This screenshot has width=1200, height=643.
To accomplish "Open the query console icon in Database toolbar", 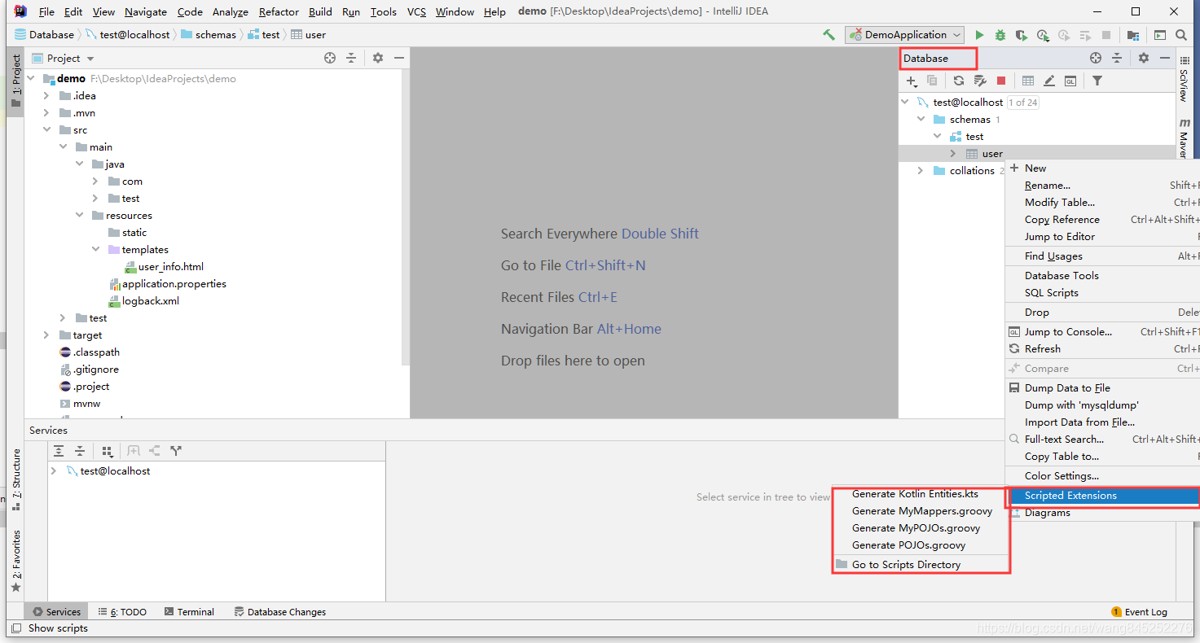I will pyautogui.click(x=1070, y=81).
